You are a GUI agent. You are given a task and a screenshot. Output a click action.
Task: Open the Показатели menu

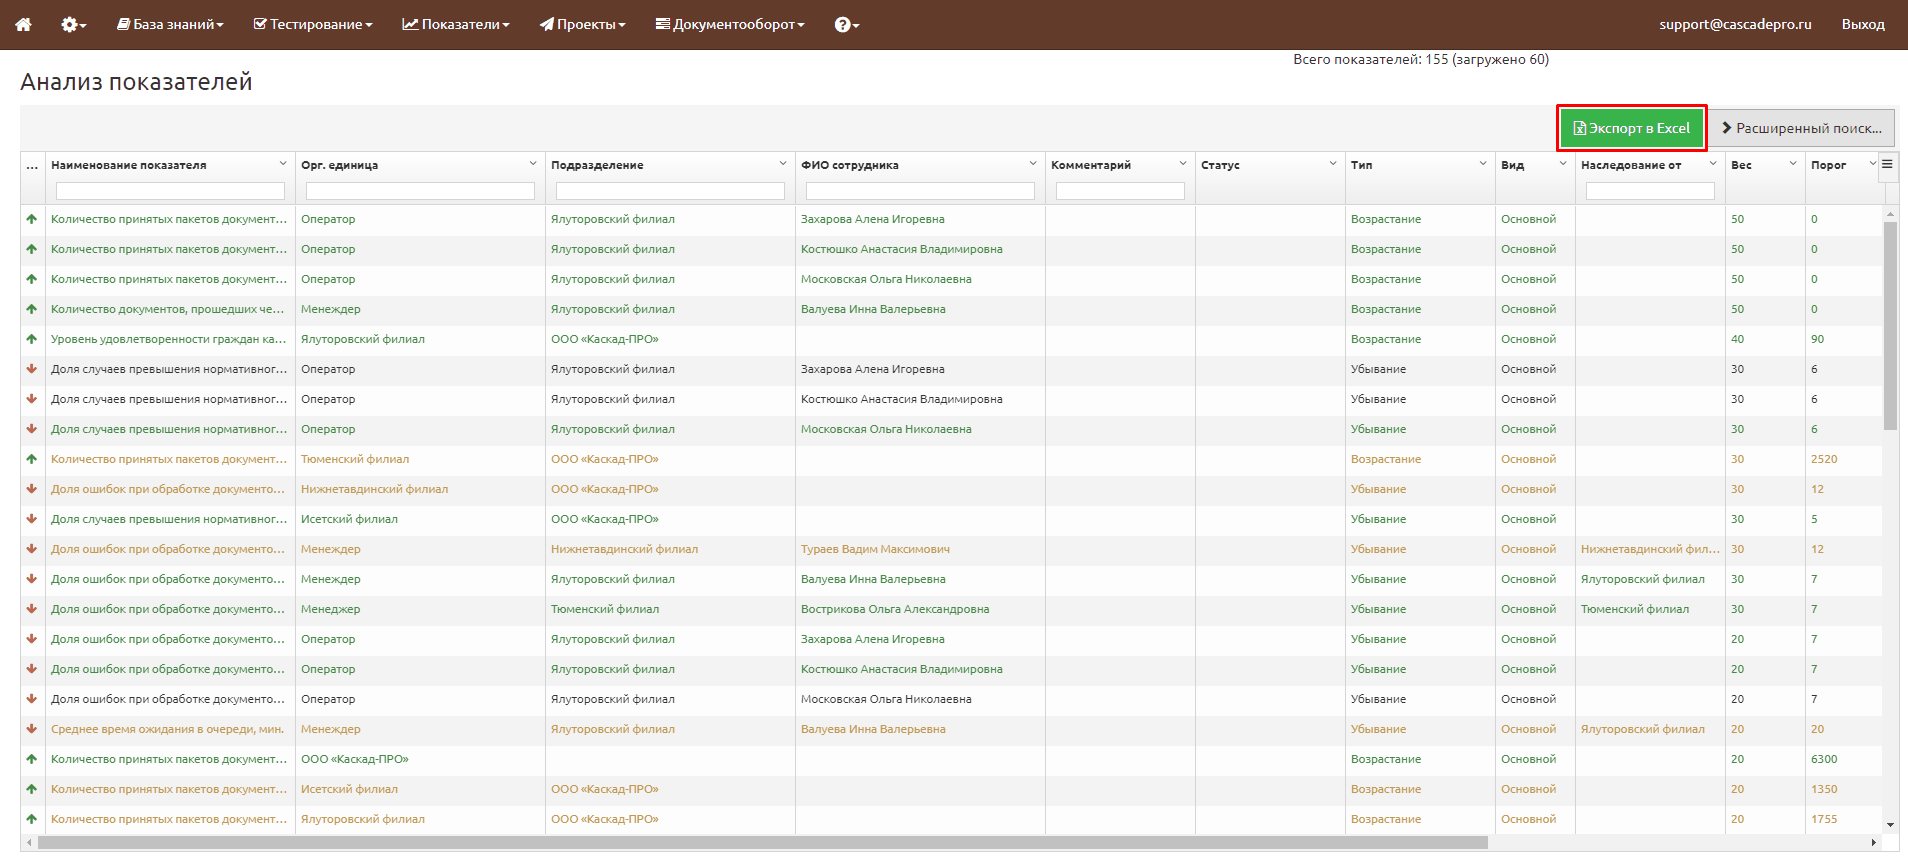point(456,24)
